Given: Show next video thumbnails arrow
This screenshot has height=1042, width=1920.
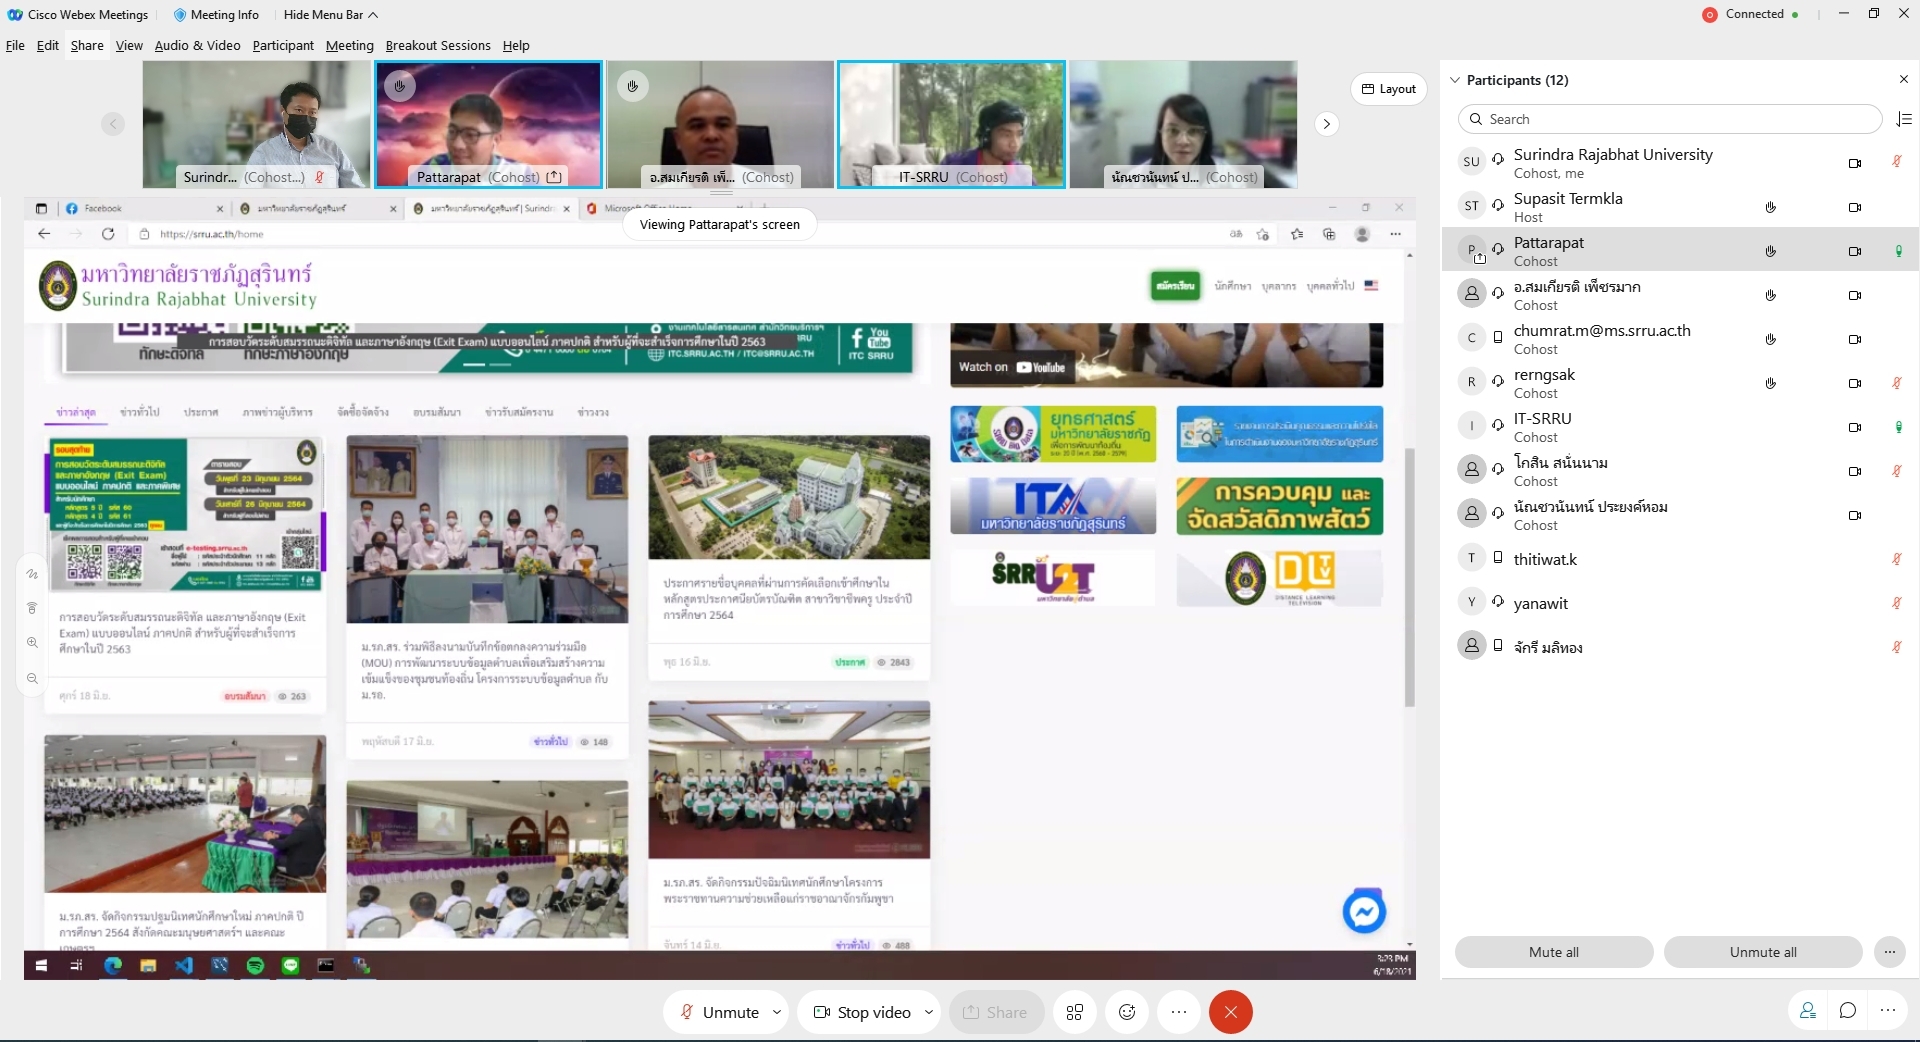Looking at the screenshot, I should [x=1326, y=124].
